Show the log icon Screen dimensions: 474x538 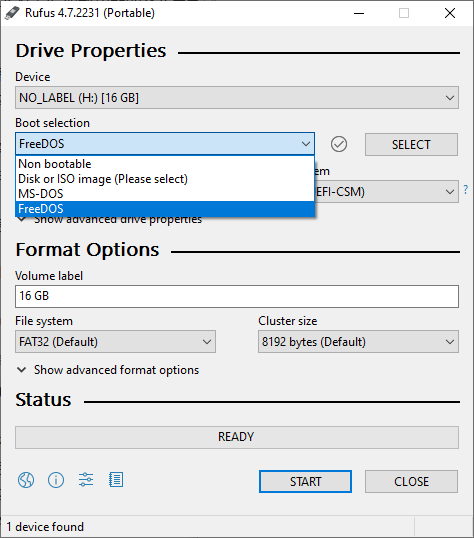(116, 480)
